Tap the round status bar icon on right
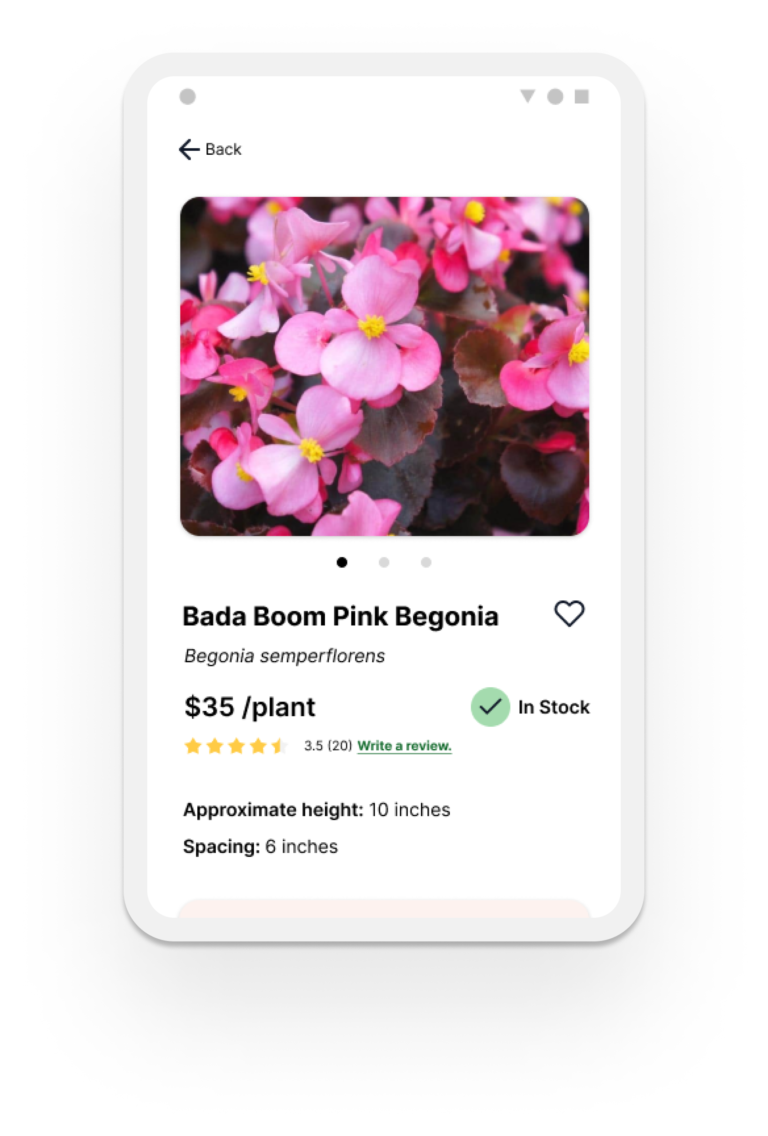Image resolution: width=768 pixels, height=1136 pixels. tap(555, 96)
